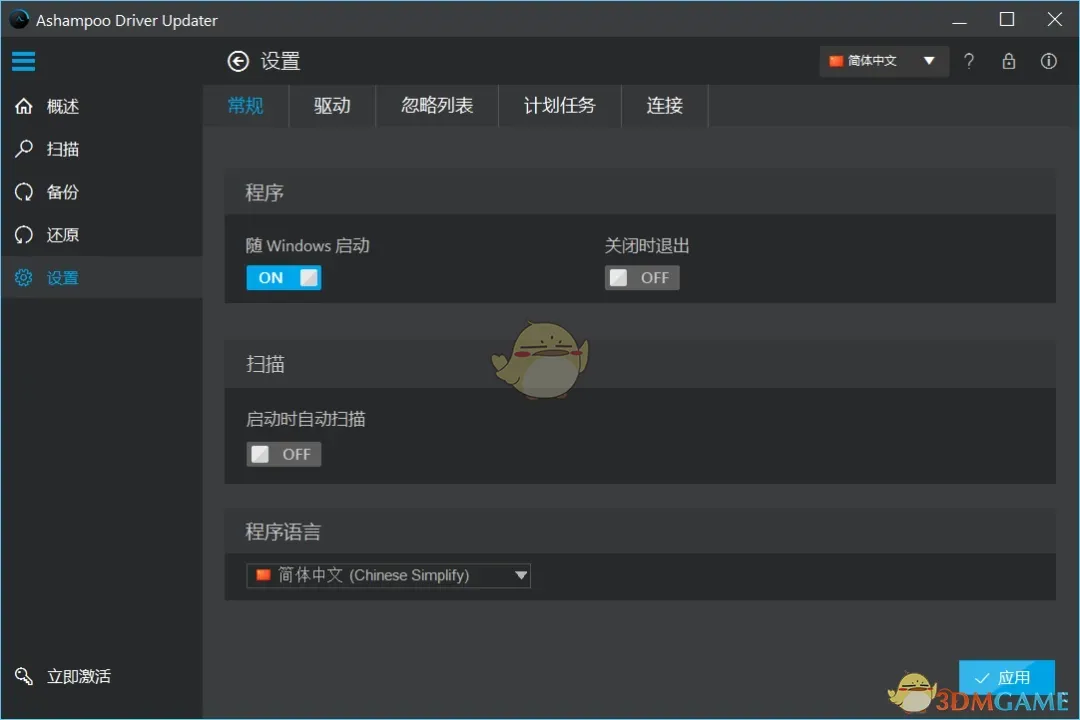Click the help question mark icon
The height and width of the screenshot is (720, 1080).
click(969, 61)
